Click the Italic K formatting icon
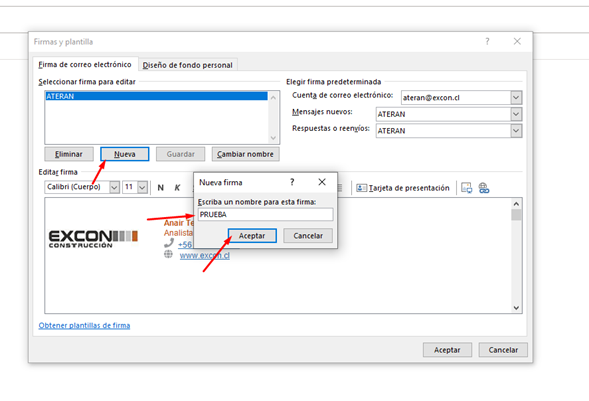Screen dimensions: 589x401 pyautogui.click(x=177, y=188)
